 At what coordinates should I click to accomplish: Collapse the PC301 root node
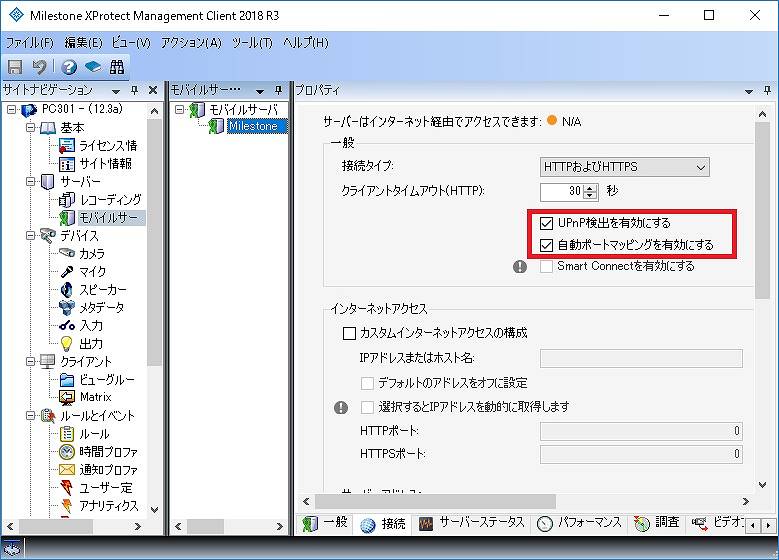pyautogui.click(x=11, y=109)
